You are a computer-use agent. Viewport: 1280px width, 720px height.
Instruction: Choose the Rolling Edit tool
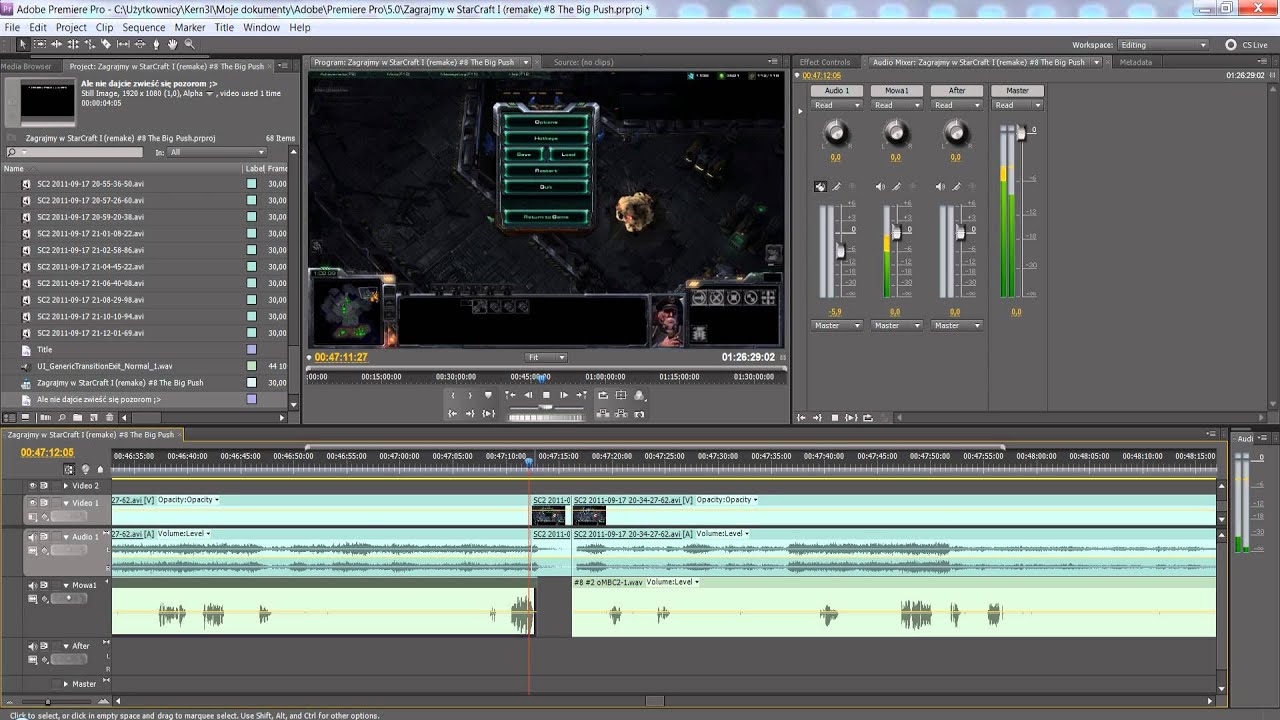pos(73,44)
